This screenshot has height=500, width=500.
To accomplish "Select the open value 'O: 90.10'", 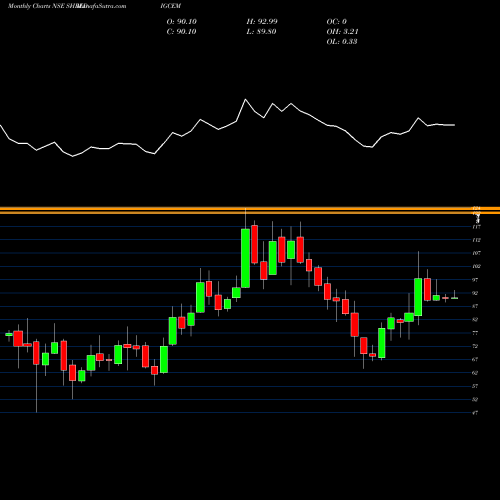I will [182, 21].
